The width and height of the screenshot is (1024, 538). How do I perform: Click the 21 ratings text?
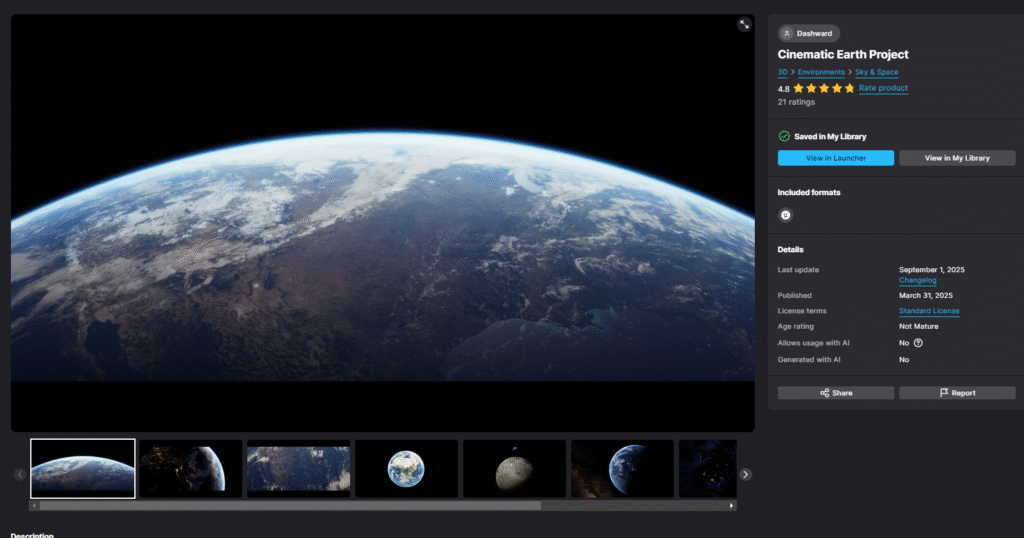796,102
